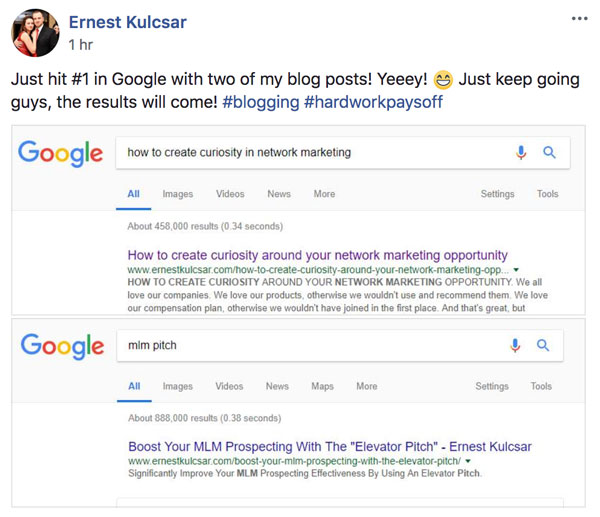Viewport: 600px width, 517px height.
Task: Open the #blogging hashtag link
Action: coord(261,102)
